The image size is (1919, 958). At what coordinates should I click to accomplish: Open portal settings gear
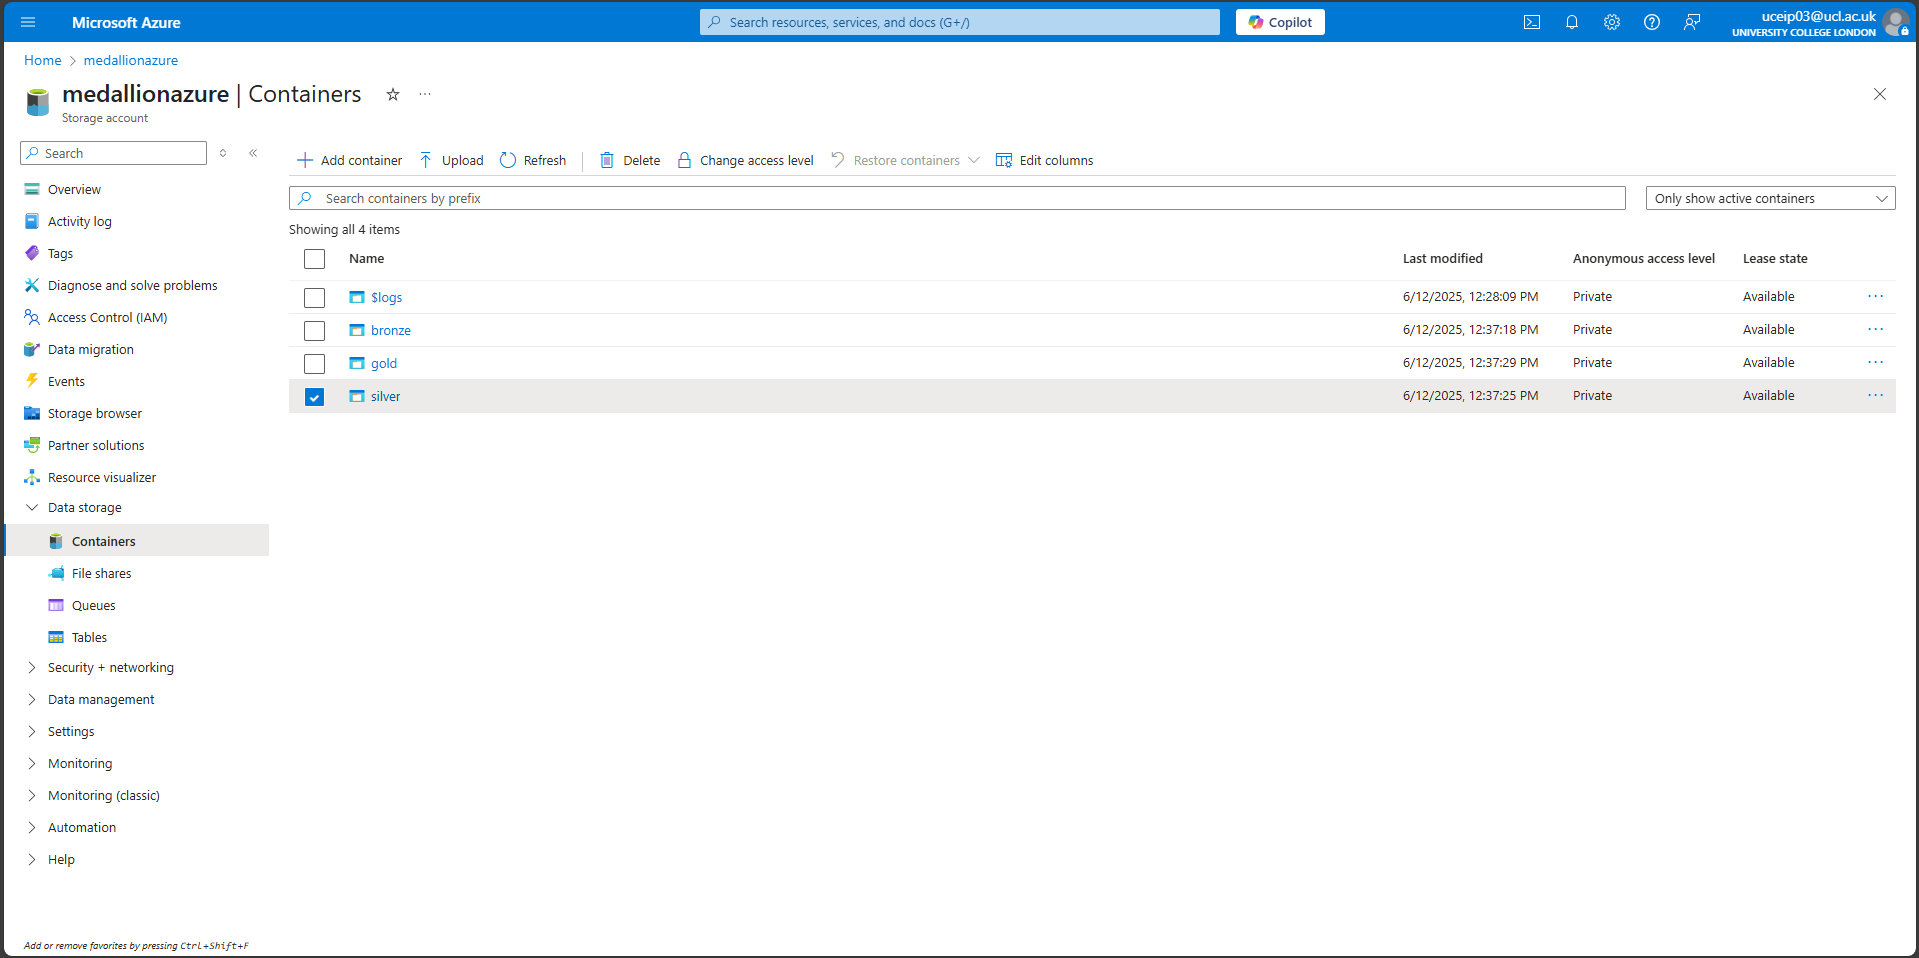1611,22
